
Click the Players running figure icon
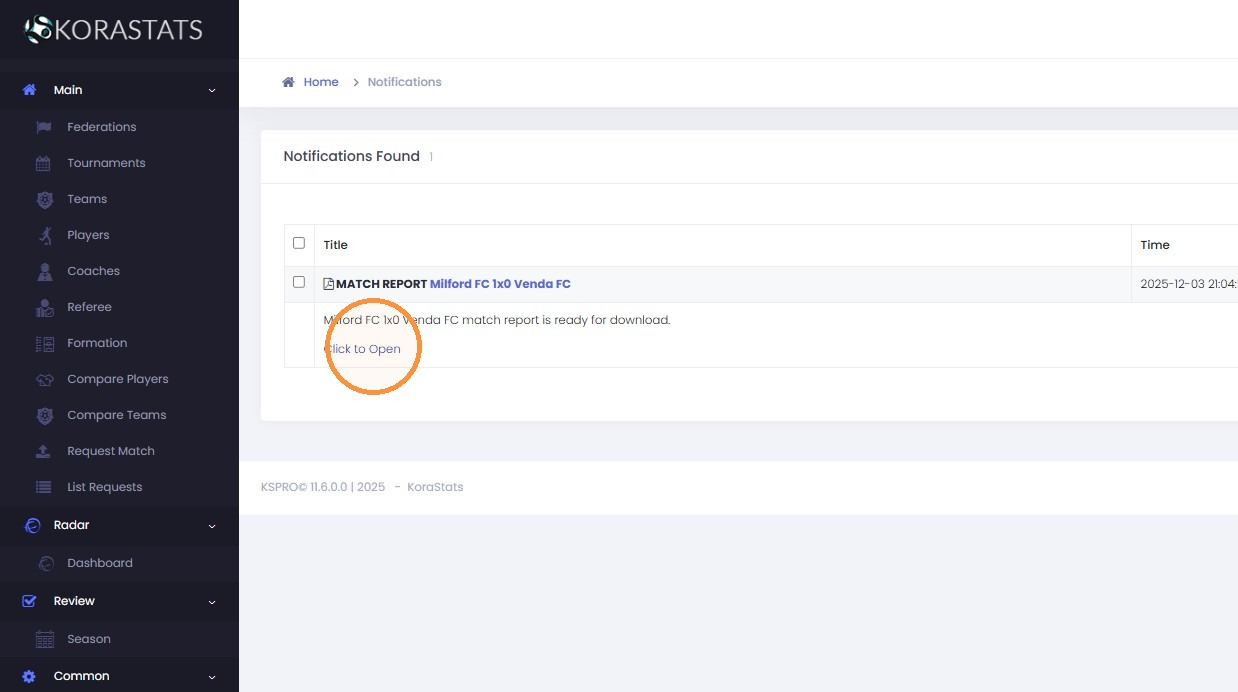pos(44,235)
